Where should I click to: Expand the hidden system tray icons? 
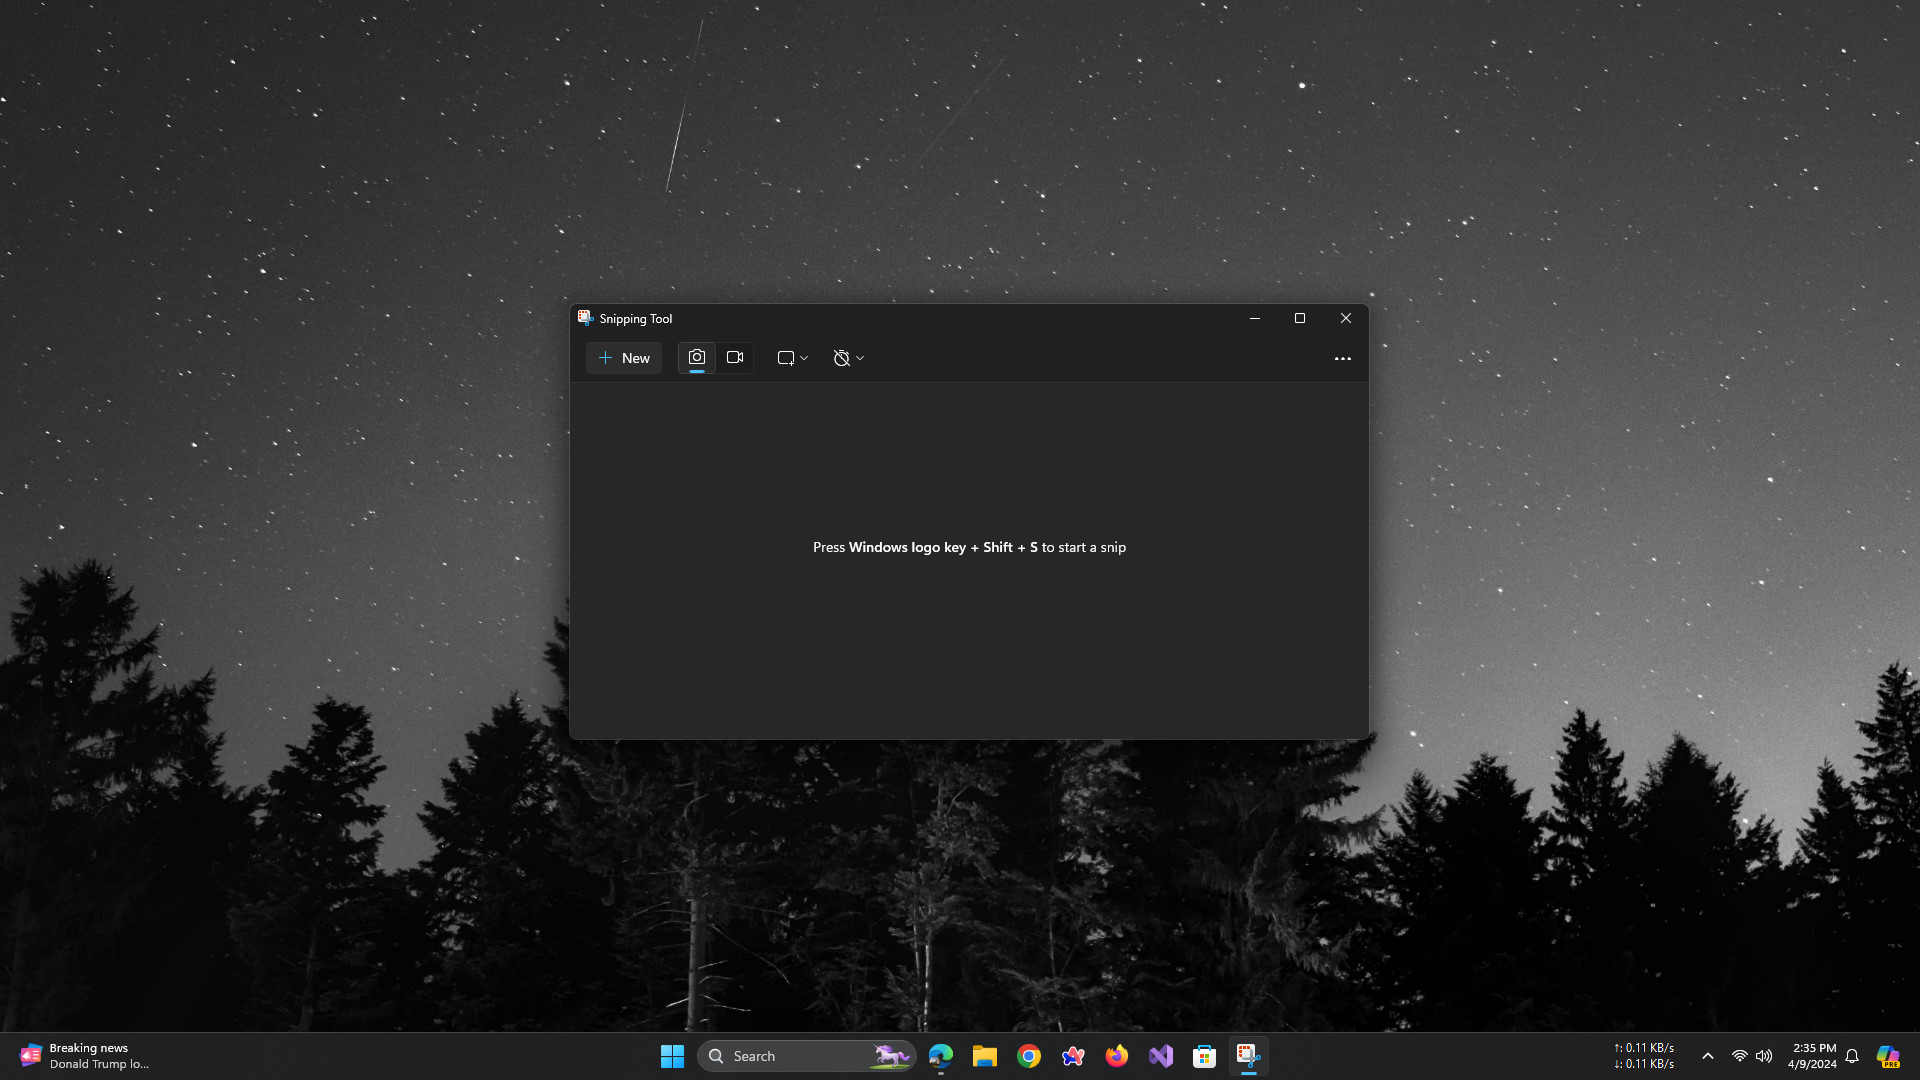(1708, 1056)
